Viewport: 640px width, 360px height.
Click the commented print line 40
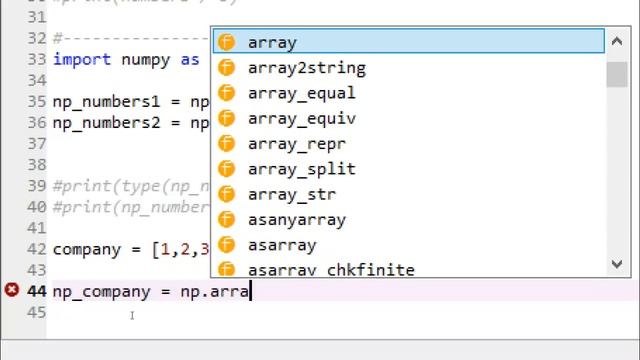click(131, 207)
